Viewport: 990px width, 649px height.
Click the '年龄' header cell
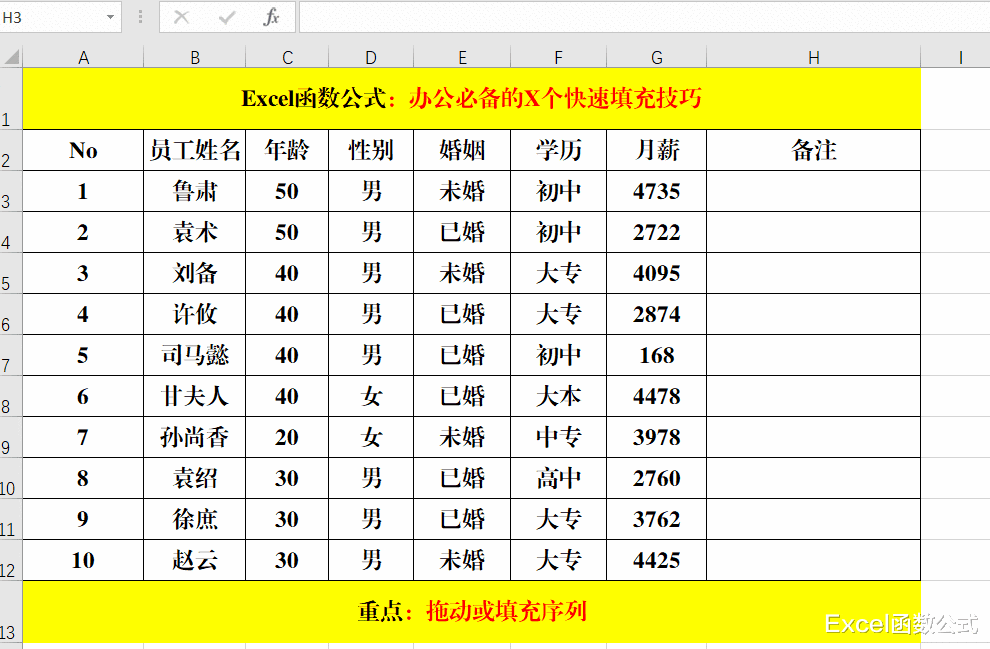click(287, 150)
